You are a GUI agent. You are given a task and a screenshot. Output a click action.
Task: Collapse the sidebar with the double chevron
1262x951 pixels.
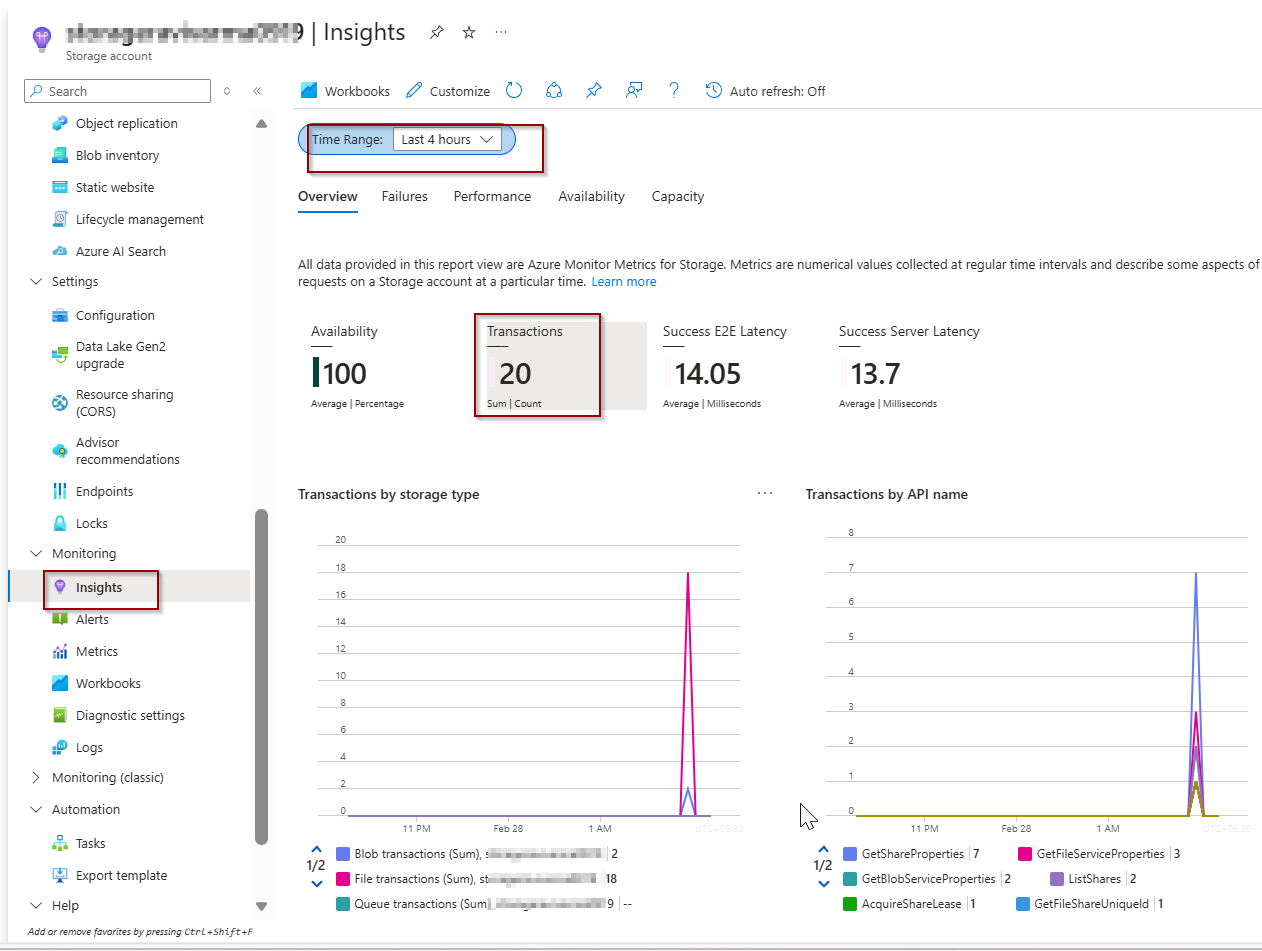[x=257, y=91]
